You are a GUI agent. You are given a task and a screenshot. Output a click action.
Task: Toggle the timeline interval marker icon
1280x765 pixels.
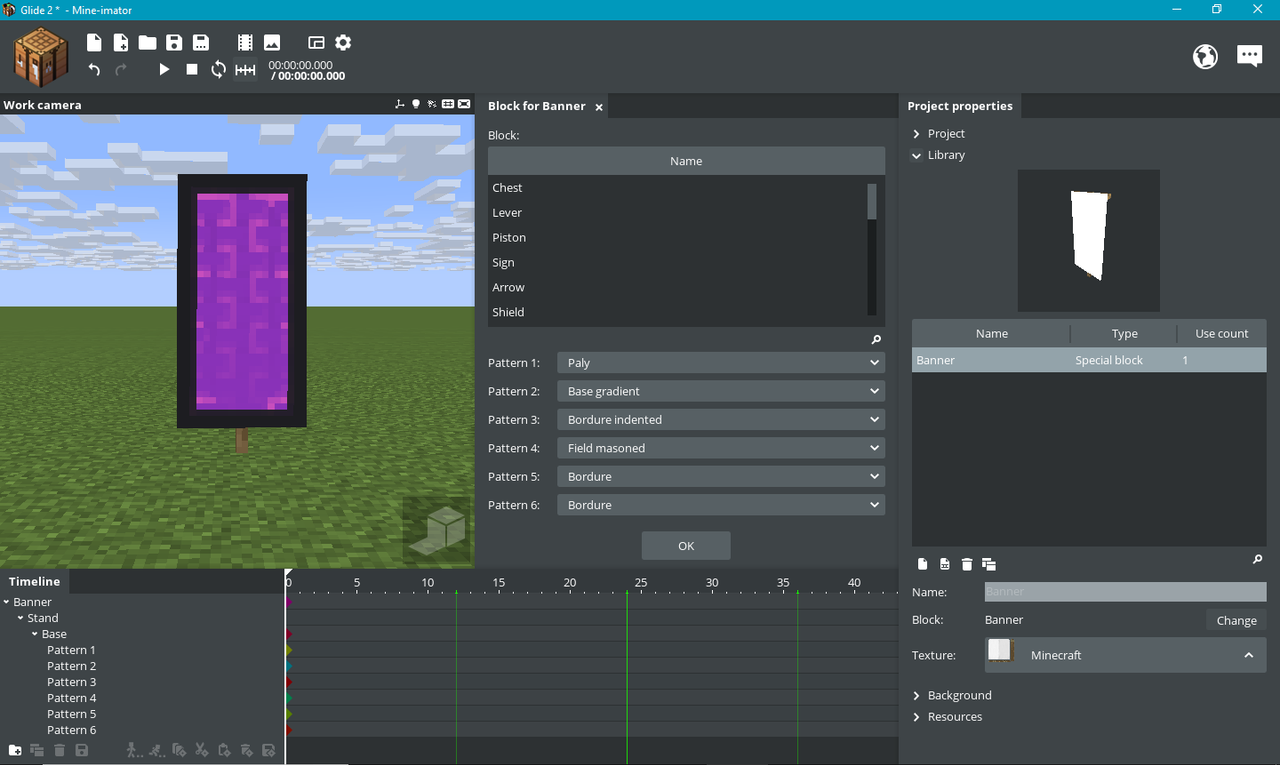(x=245, y=69)
